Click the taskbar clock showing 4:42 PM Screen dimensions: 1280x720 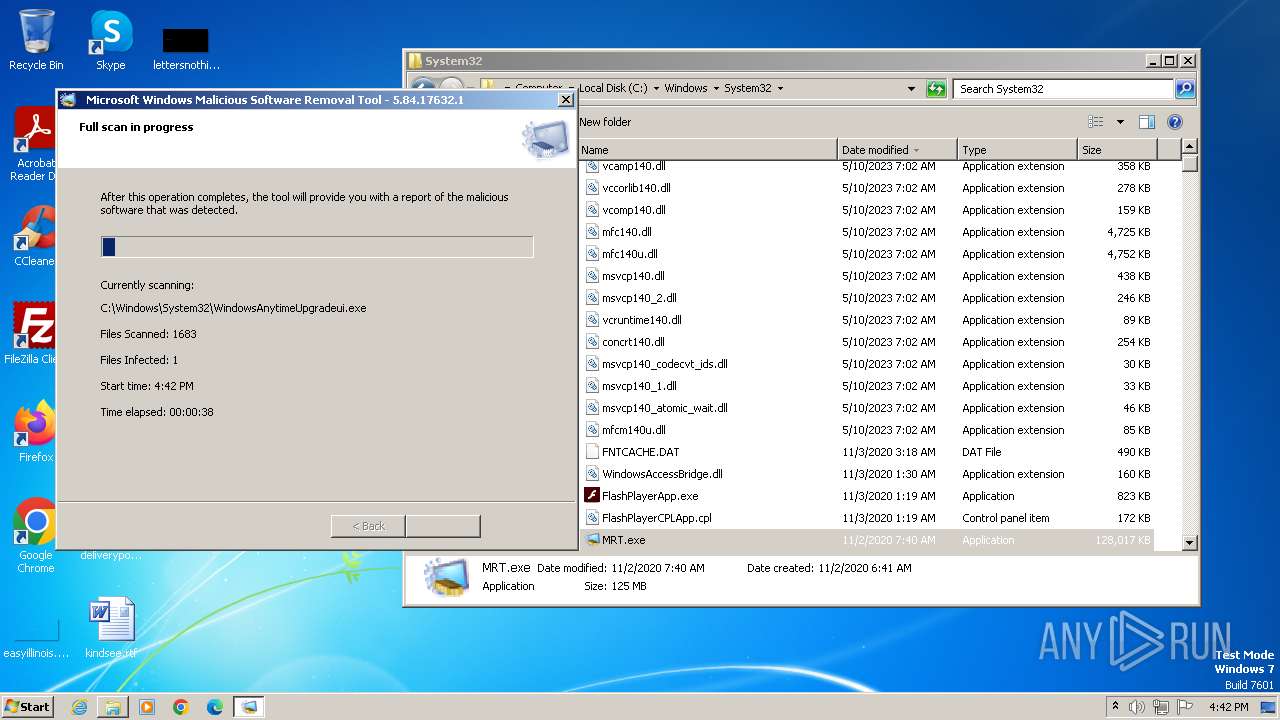1228,707
